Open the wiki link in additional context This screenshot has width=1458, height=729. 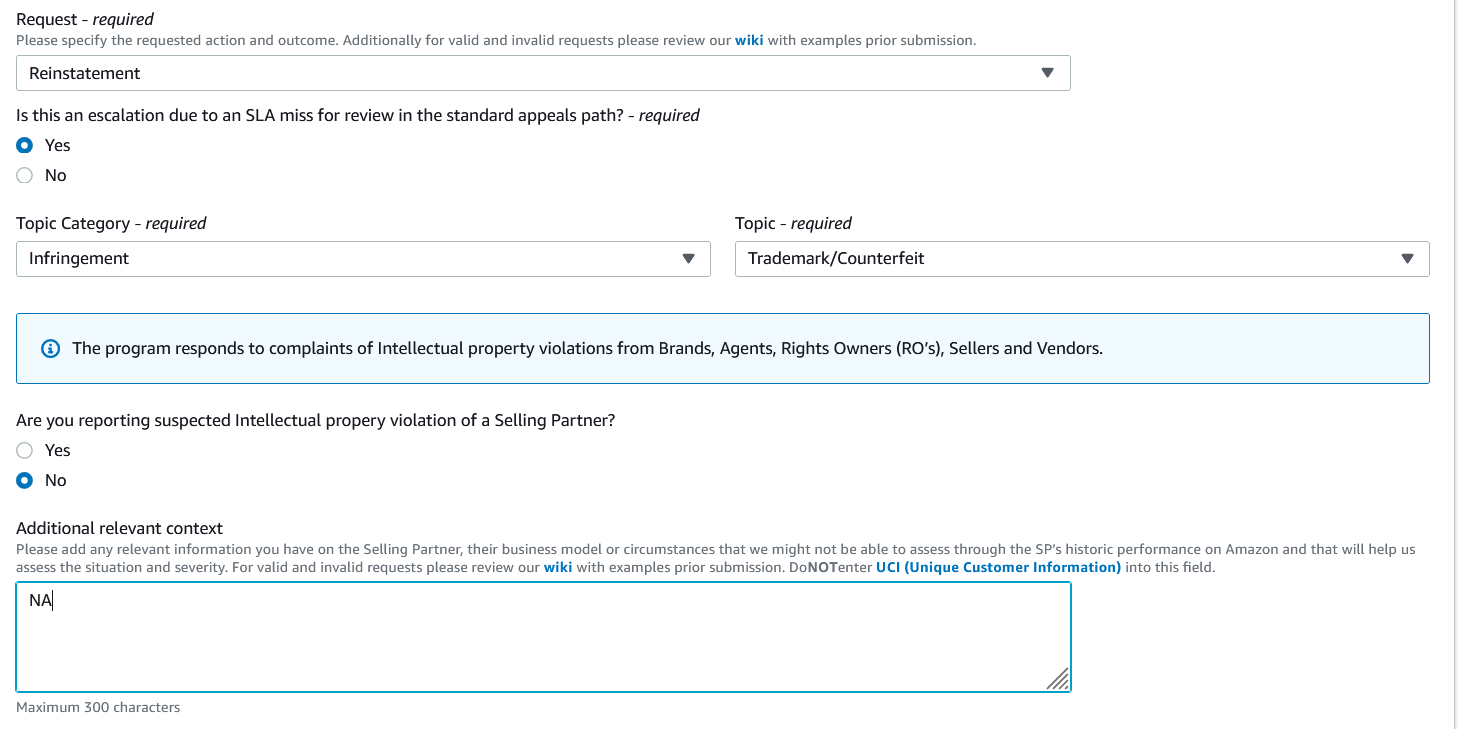(558, 567)
